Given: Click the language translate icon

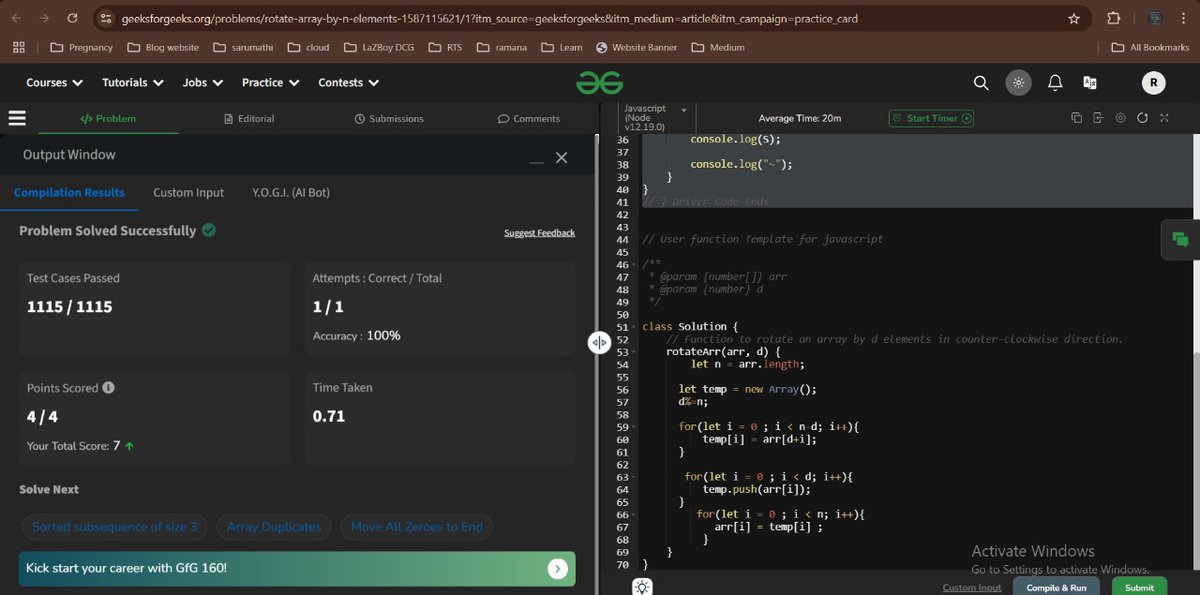Looking at the screenshot, I should coord(1090,83).
